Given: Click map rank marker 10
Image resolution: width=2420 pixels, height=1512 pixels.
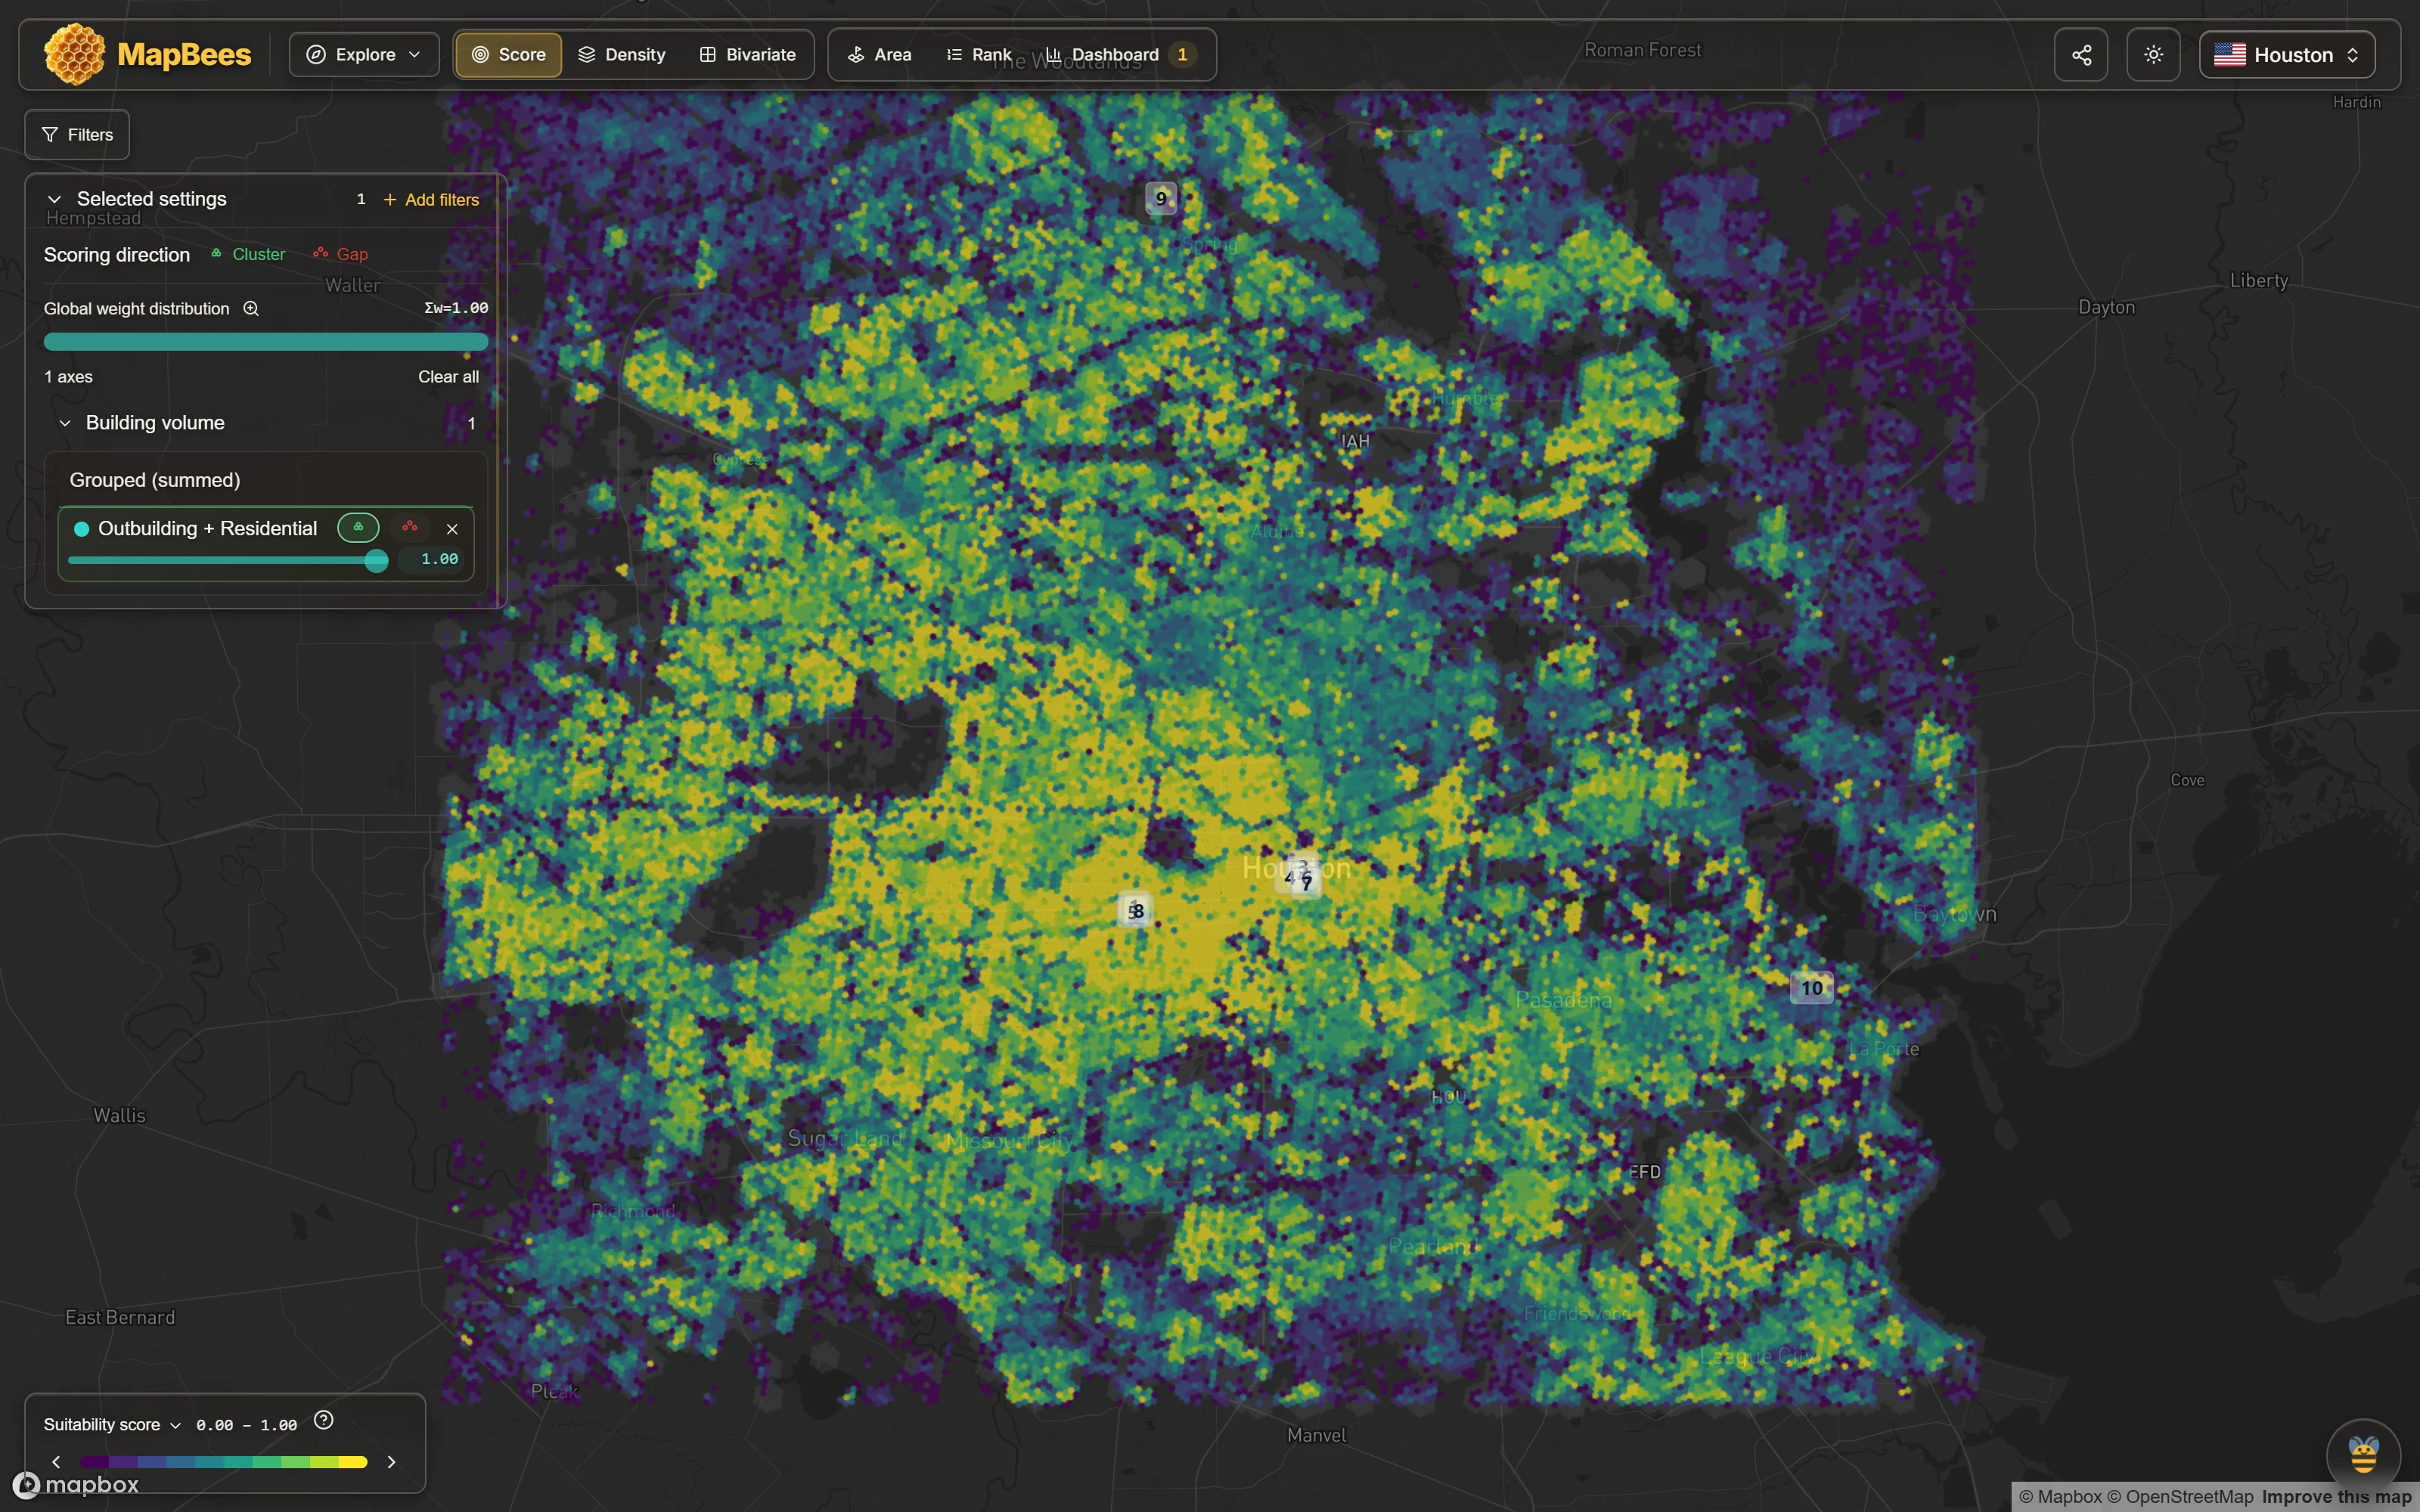Looking at the screenshot, I should click(x=1812, y=988).
